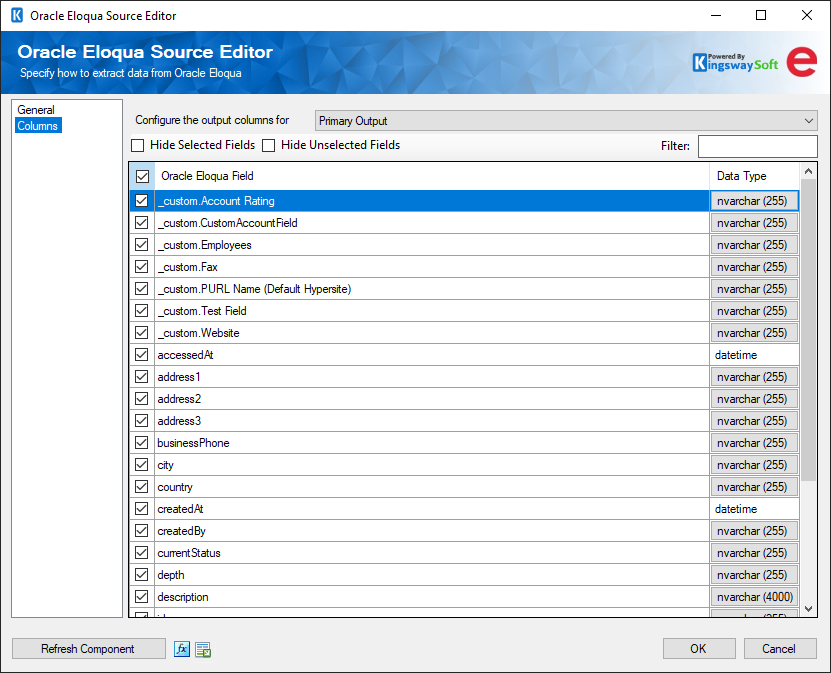Open data type for _custom.Website

(754, 333)
